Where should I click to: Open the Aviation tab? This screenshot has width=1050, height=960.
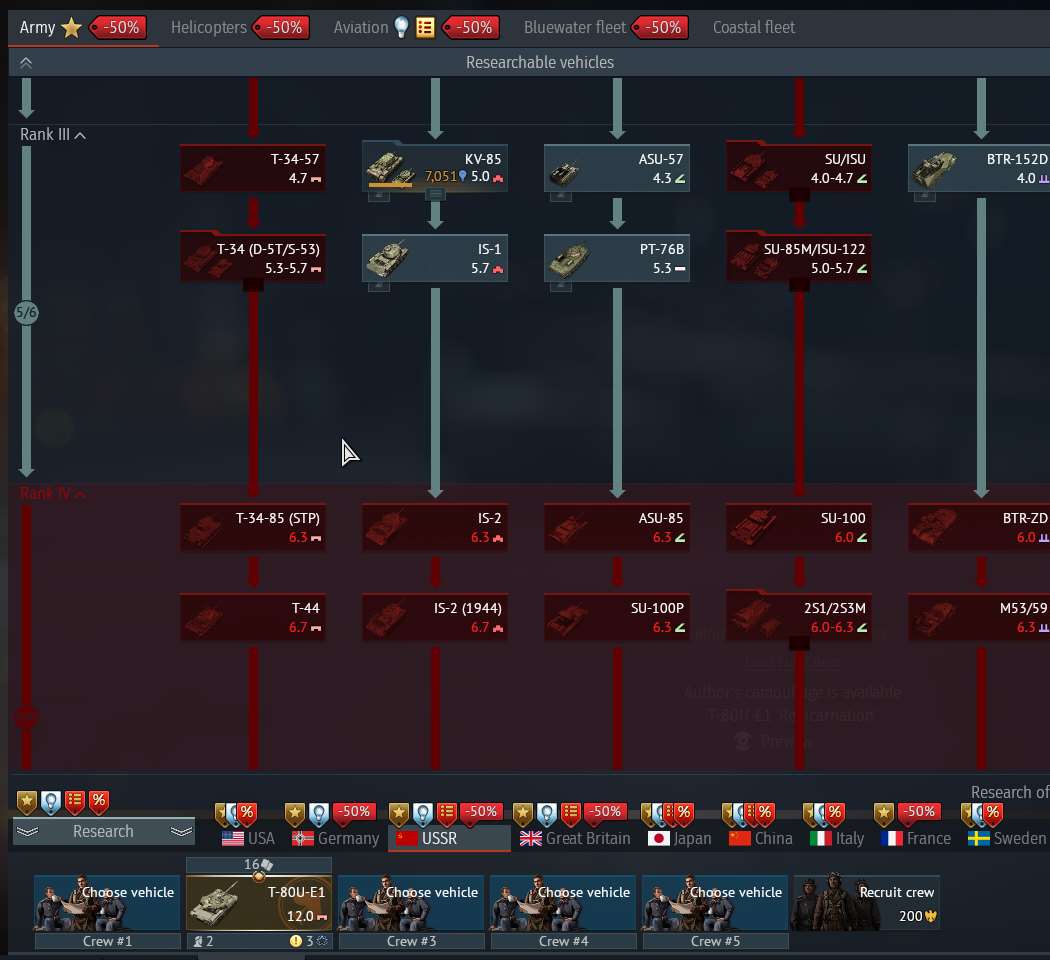click(361, 27)
